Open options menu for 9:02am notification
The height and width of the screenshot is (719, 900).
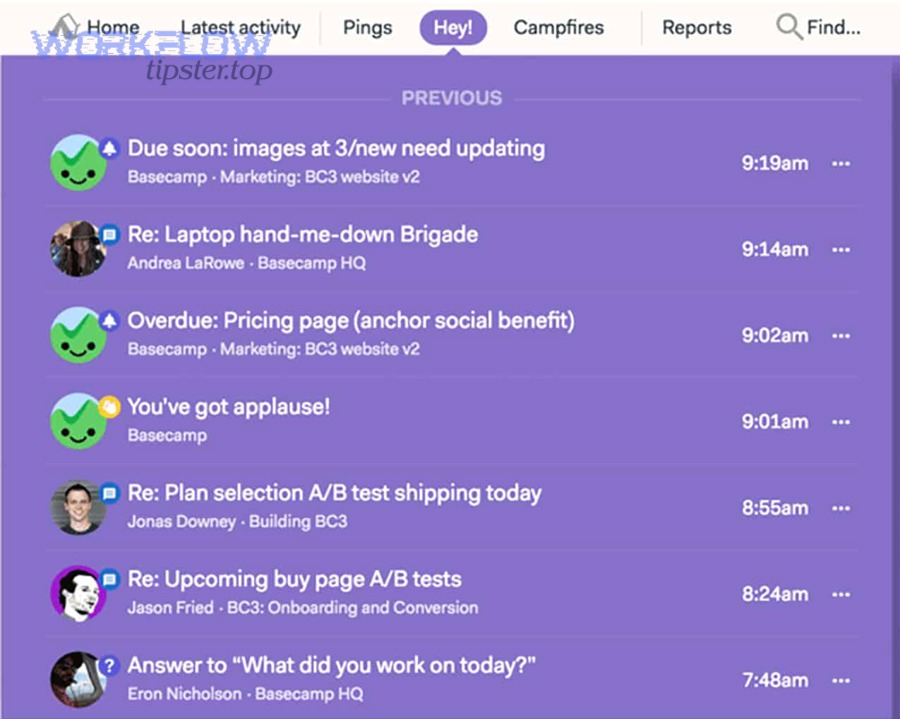coord(841,336)
